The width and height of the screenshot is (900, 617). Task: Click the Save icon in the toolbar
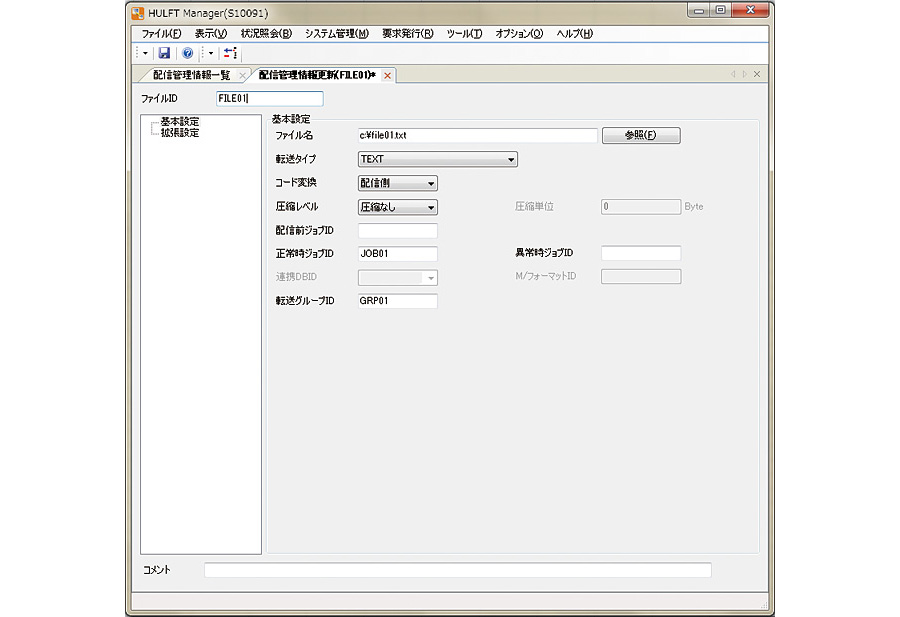(x=164, y=53)
